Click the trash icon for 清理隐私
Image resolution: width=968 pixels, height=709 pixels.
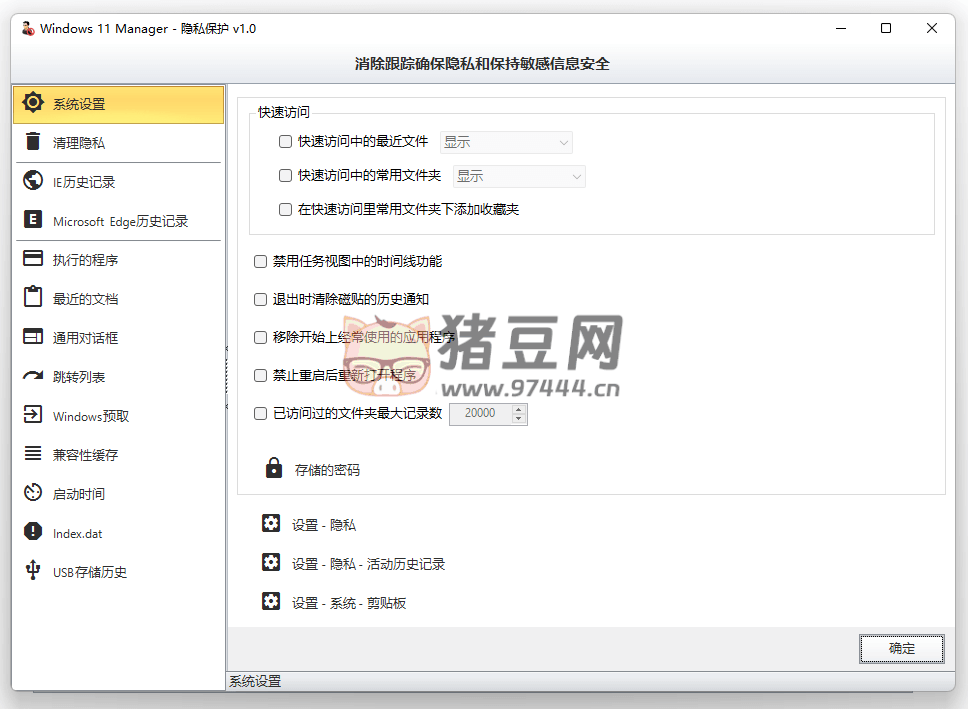(x=33, y=142)
